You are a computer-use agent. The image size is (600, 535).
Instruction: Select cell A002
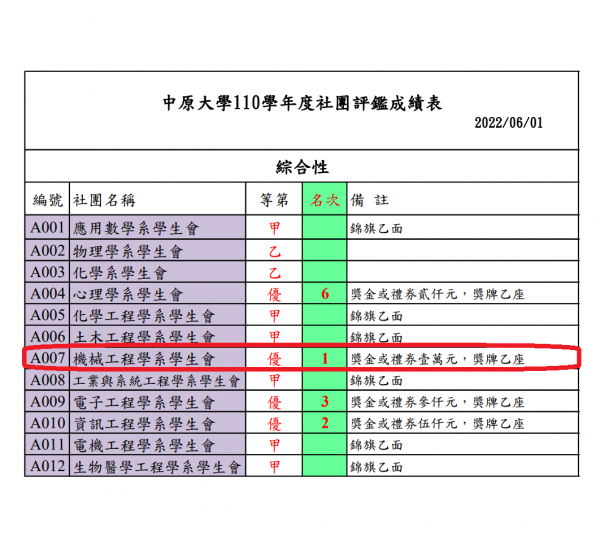47,251
